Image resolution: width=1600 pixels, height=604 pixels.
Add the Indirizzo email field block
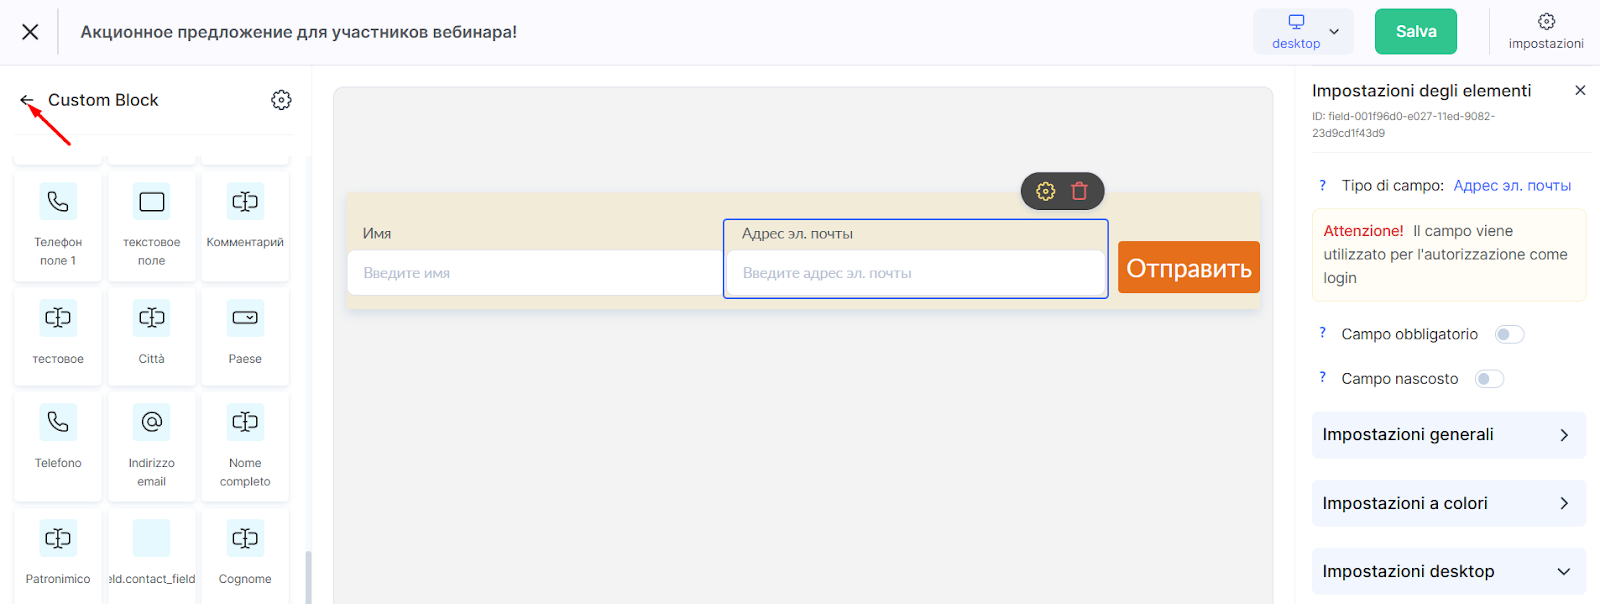pos(152,446)
